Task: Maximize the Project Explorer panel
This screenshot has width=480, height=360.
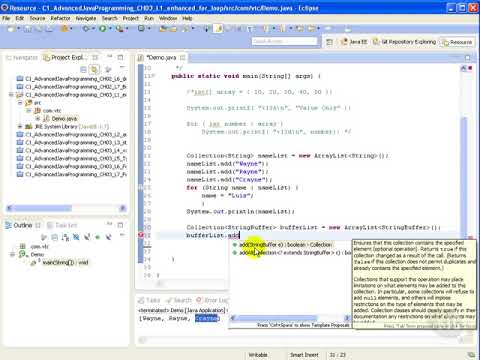Action: point(120,57)
